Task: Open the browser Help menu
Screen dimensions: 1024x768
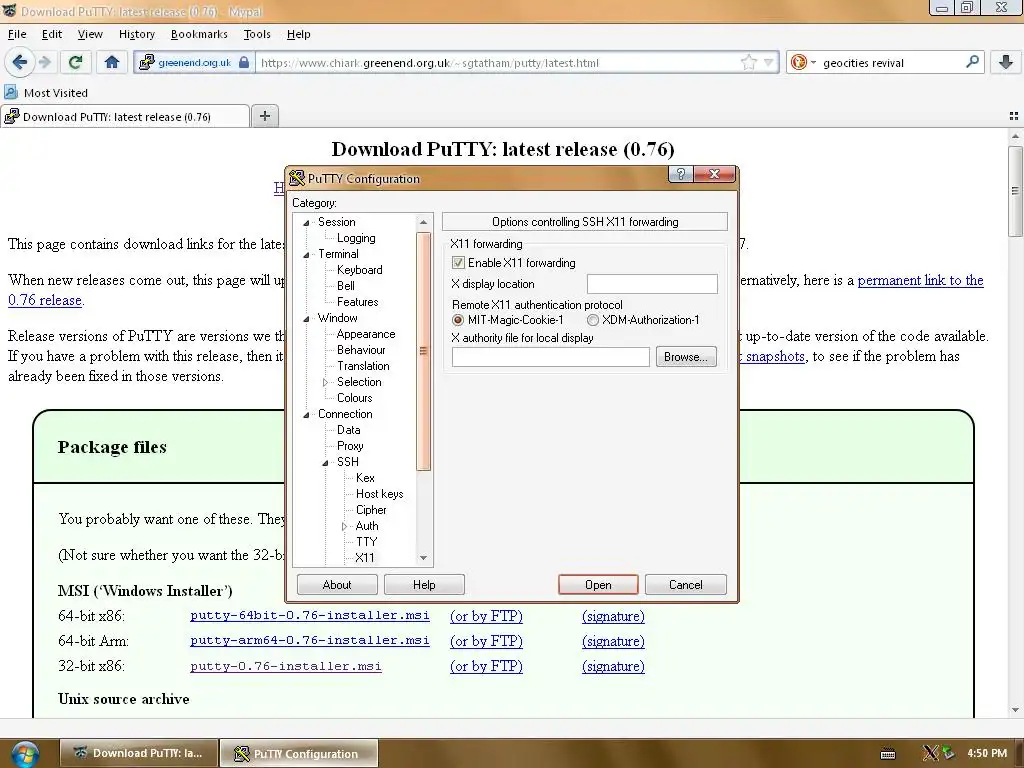Action: click(298, 34)
